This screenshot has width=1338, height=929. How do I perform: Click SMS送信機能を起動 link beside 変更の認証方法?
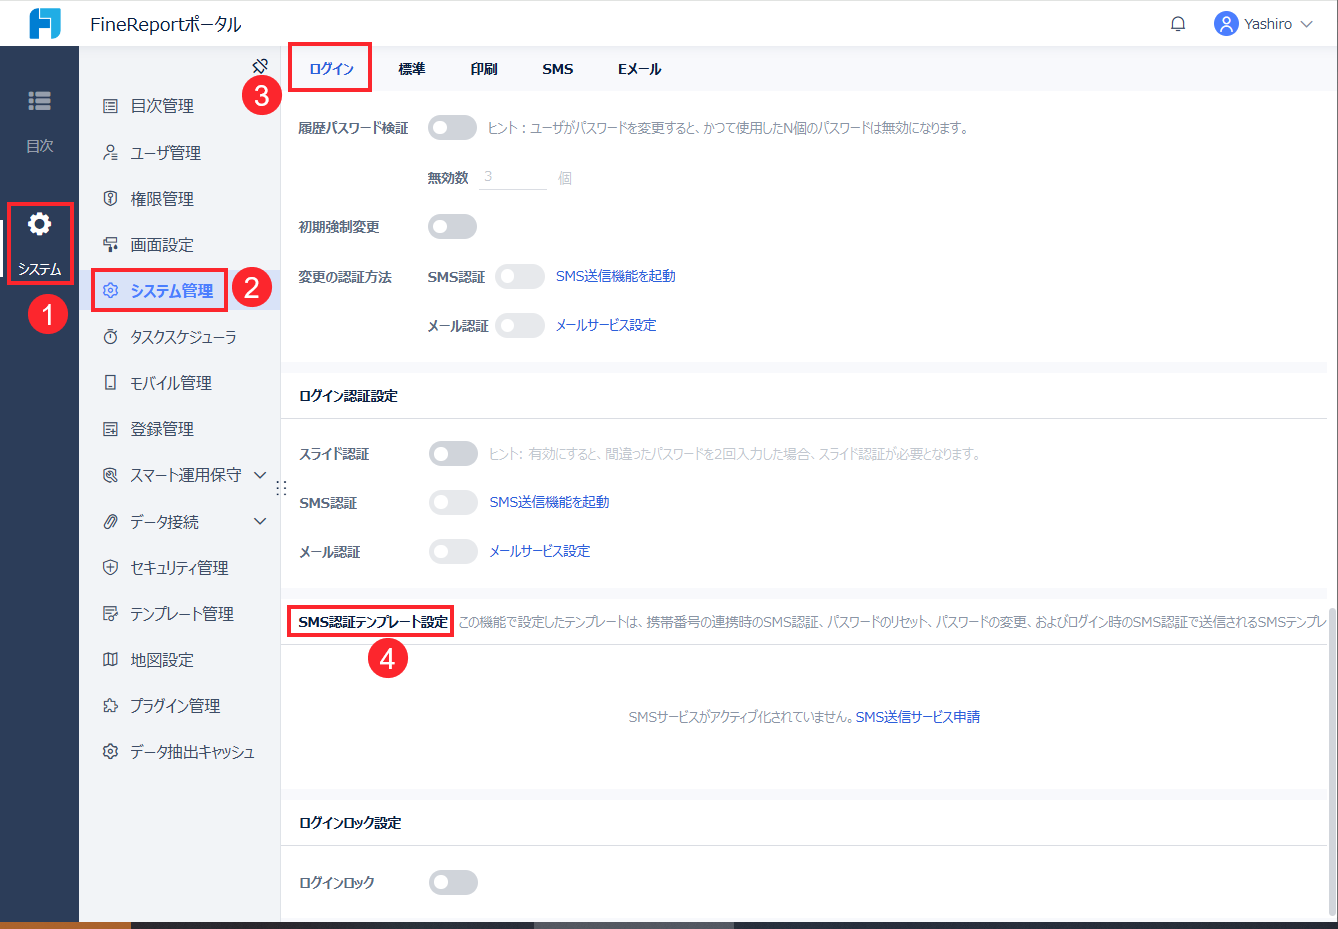click(616, 276)
